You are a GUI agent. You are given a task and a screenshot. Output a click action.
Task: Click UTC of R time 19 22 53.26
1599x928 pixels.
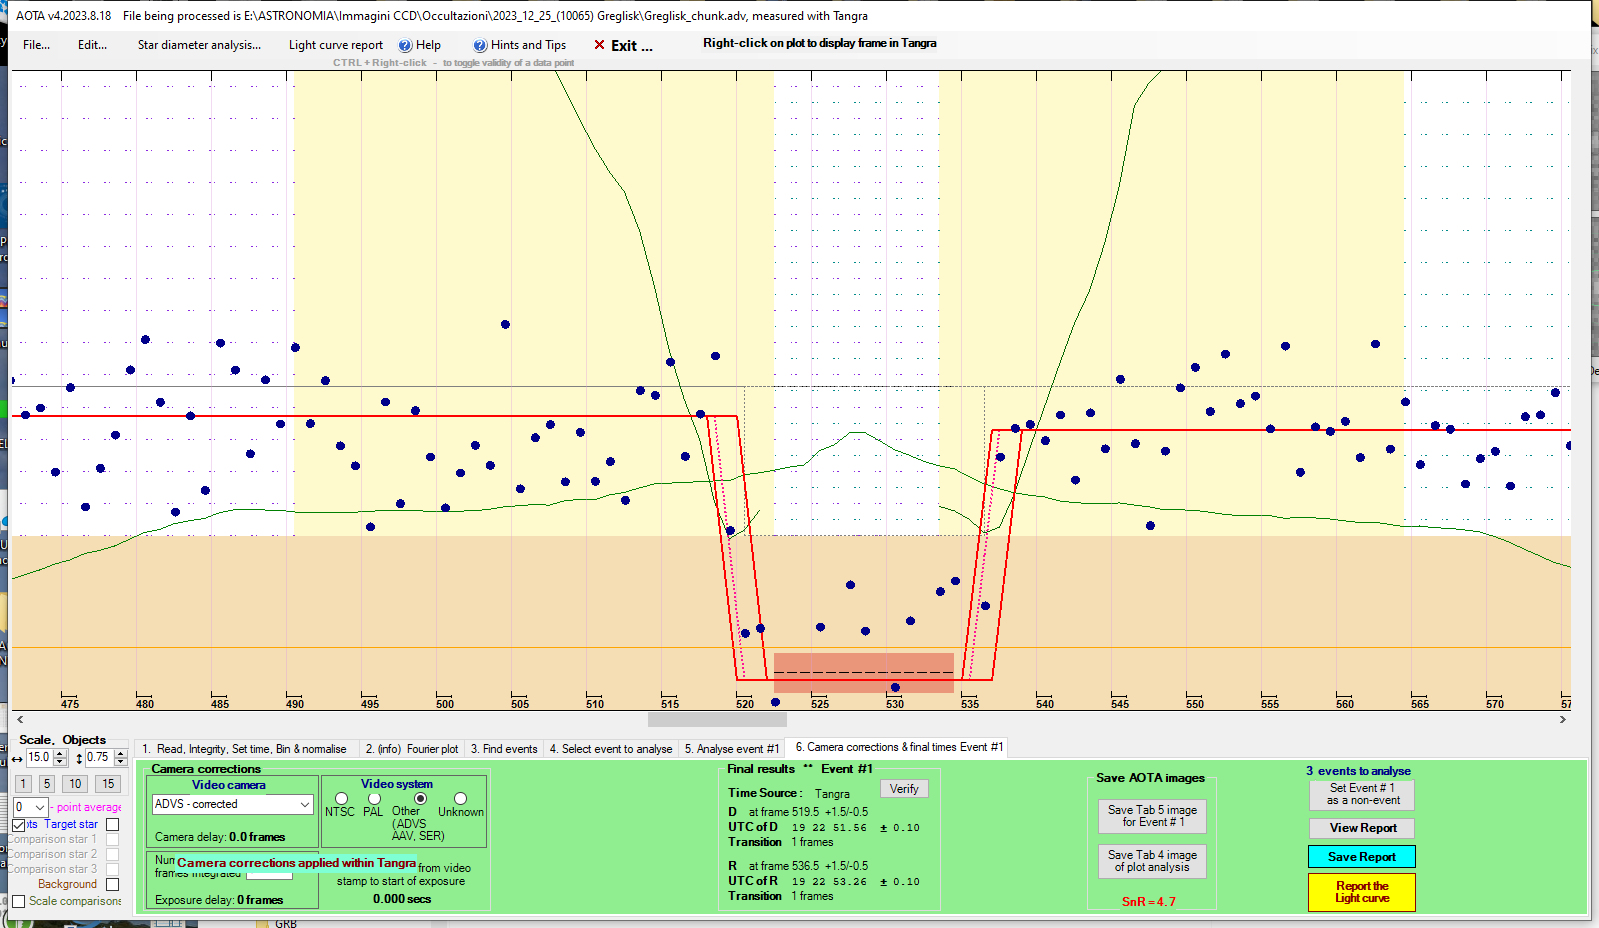[x=829, y=882]
